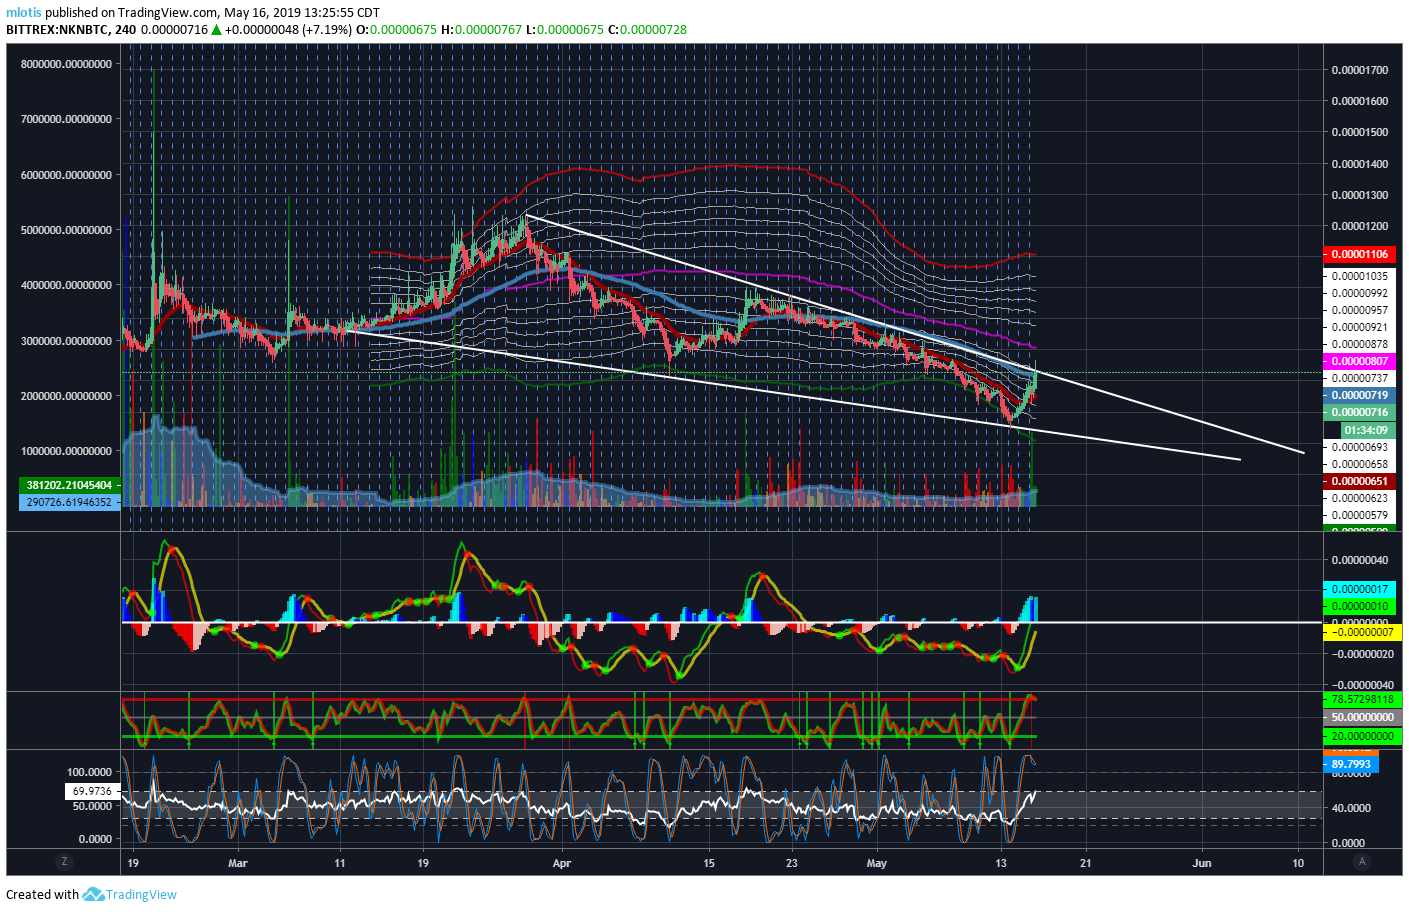1409x912 pixels.
Task: Click the green 78.57298118 oscillator label
Action: coord(1362,699)
